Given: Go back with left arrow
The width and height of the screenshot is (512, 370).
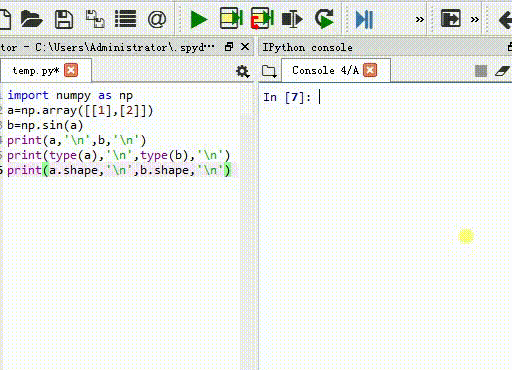Looking at the screenshot, I should coord(505,20).
